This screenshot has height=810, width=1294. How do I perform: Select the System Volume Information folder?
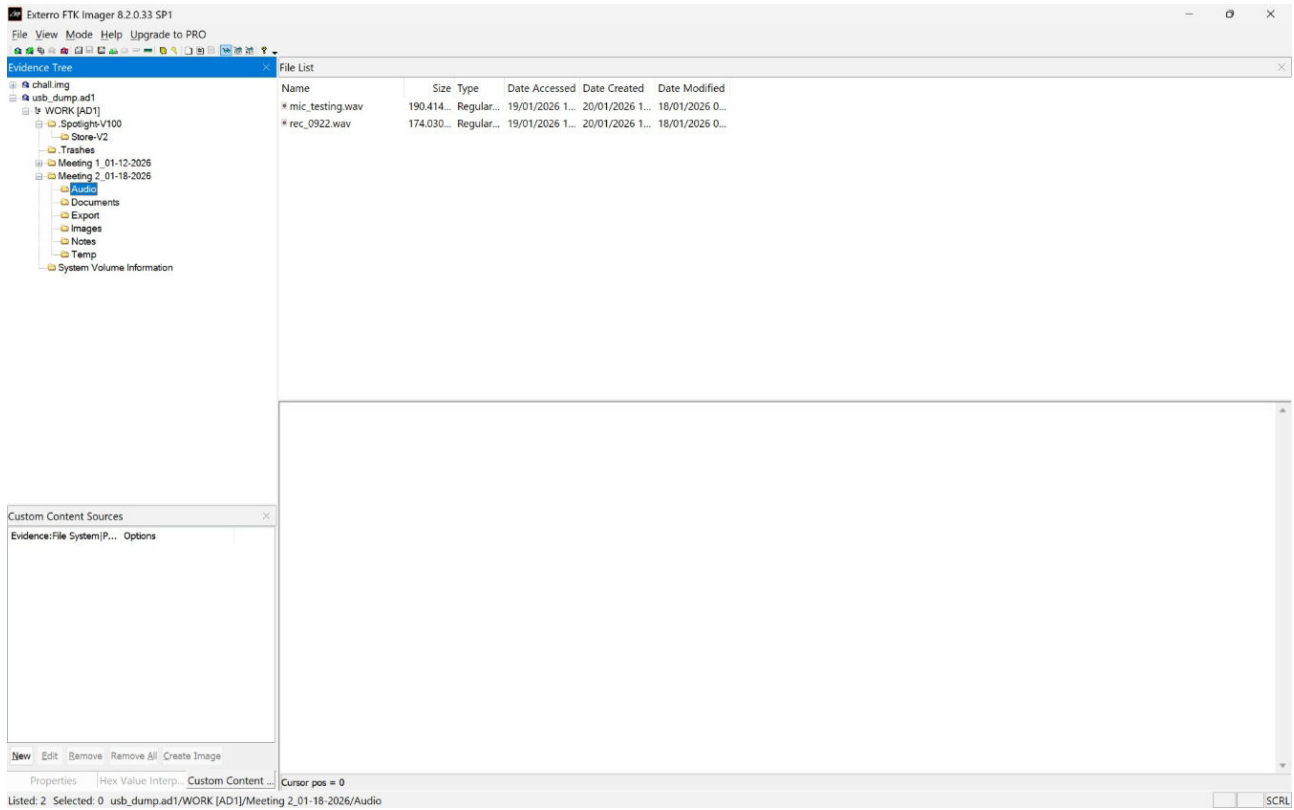point(115,267)
